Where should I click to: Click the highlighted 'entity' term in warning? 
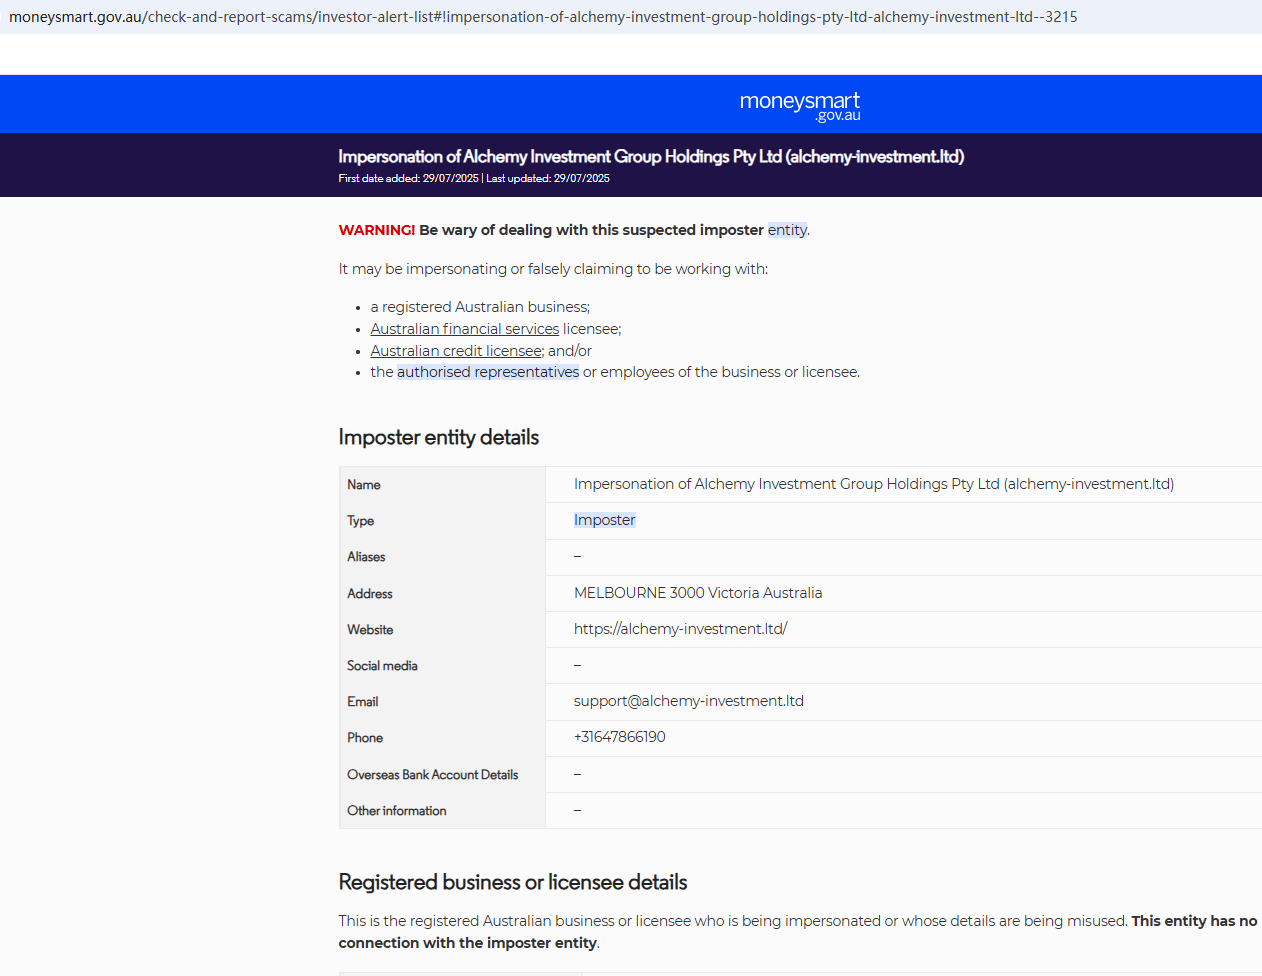(787, 230)
